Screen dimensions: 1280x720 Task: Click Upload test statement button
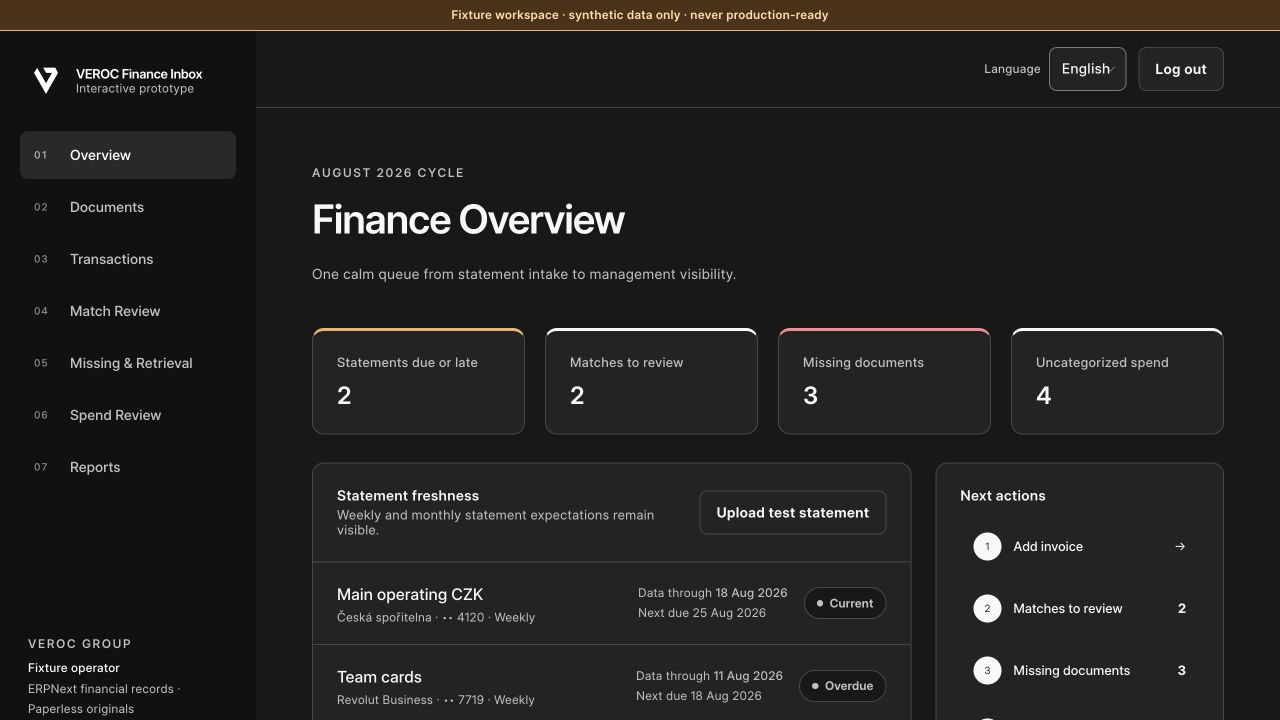coord(792,513)
